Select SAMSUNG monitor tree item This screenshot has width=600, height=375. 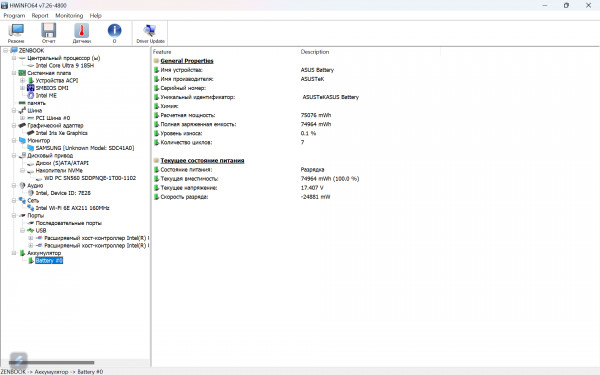pyautogui.click(x=85, y=148)
